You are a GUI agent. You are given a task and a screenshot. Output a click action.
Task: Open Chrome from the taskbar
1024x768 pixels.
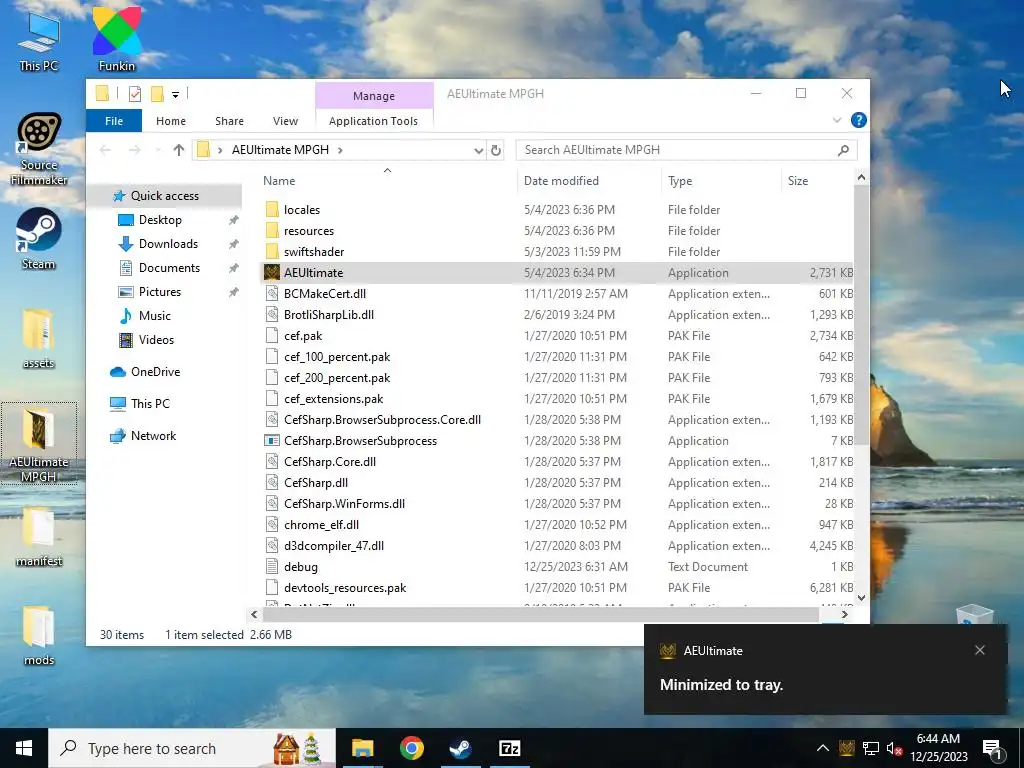click(411, 748)
